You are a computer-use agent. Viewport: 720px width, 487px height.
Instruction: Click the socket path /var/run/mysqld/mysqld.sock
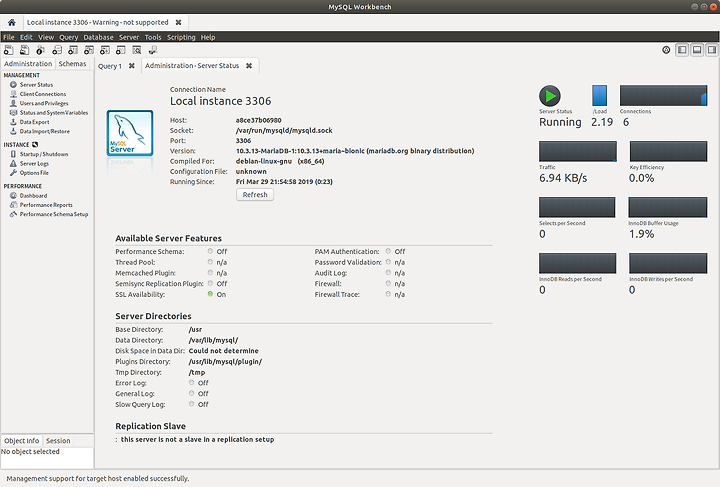284,130
